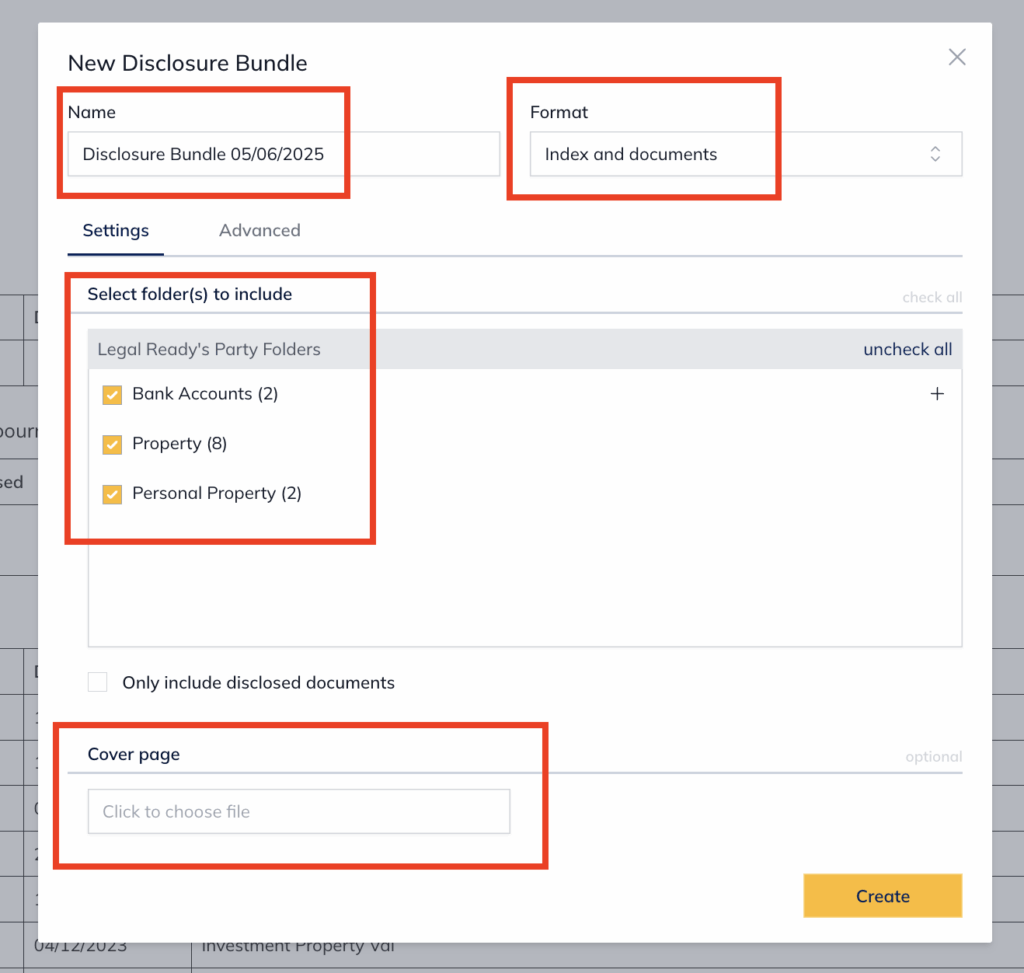Viewport: 1024px width, 973px height.
Task: Click the Property (8) folder label
Action: point(180,444)
